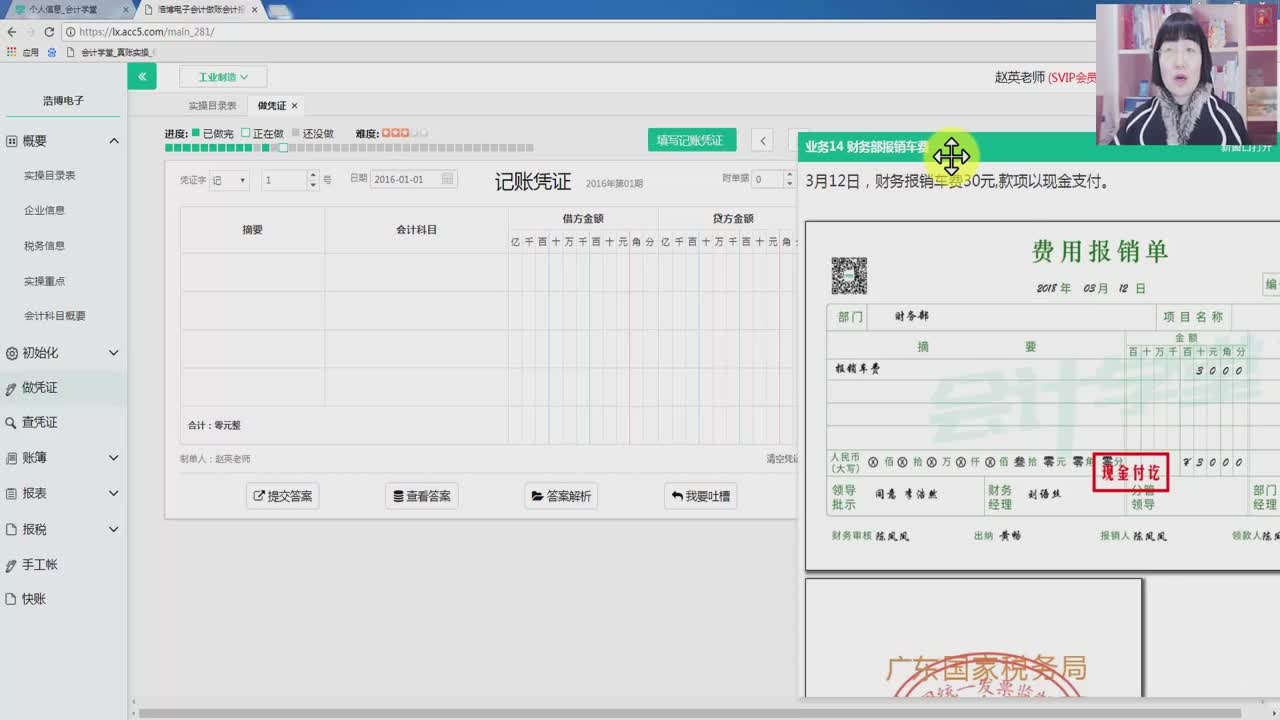This screenshot has height=720, width=1280.
Task: Select the 做凭证 page tab
Action: pos(271,105)
